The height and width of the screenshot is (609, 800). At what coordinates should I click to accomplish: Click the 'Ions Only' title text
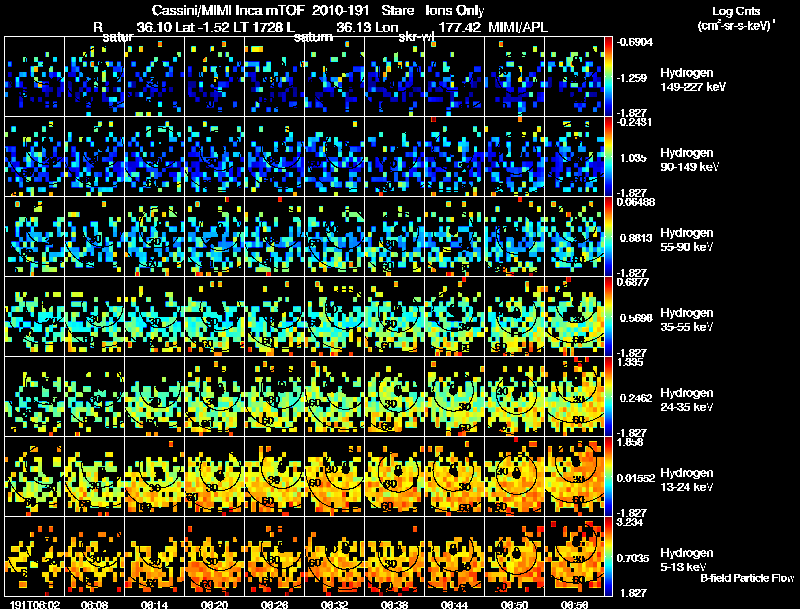(455, 11)
